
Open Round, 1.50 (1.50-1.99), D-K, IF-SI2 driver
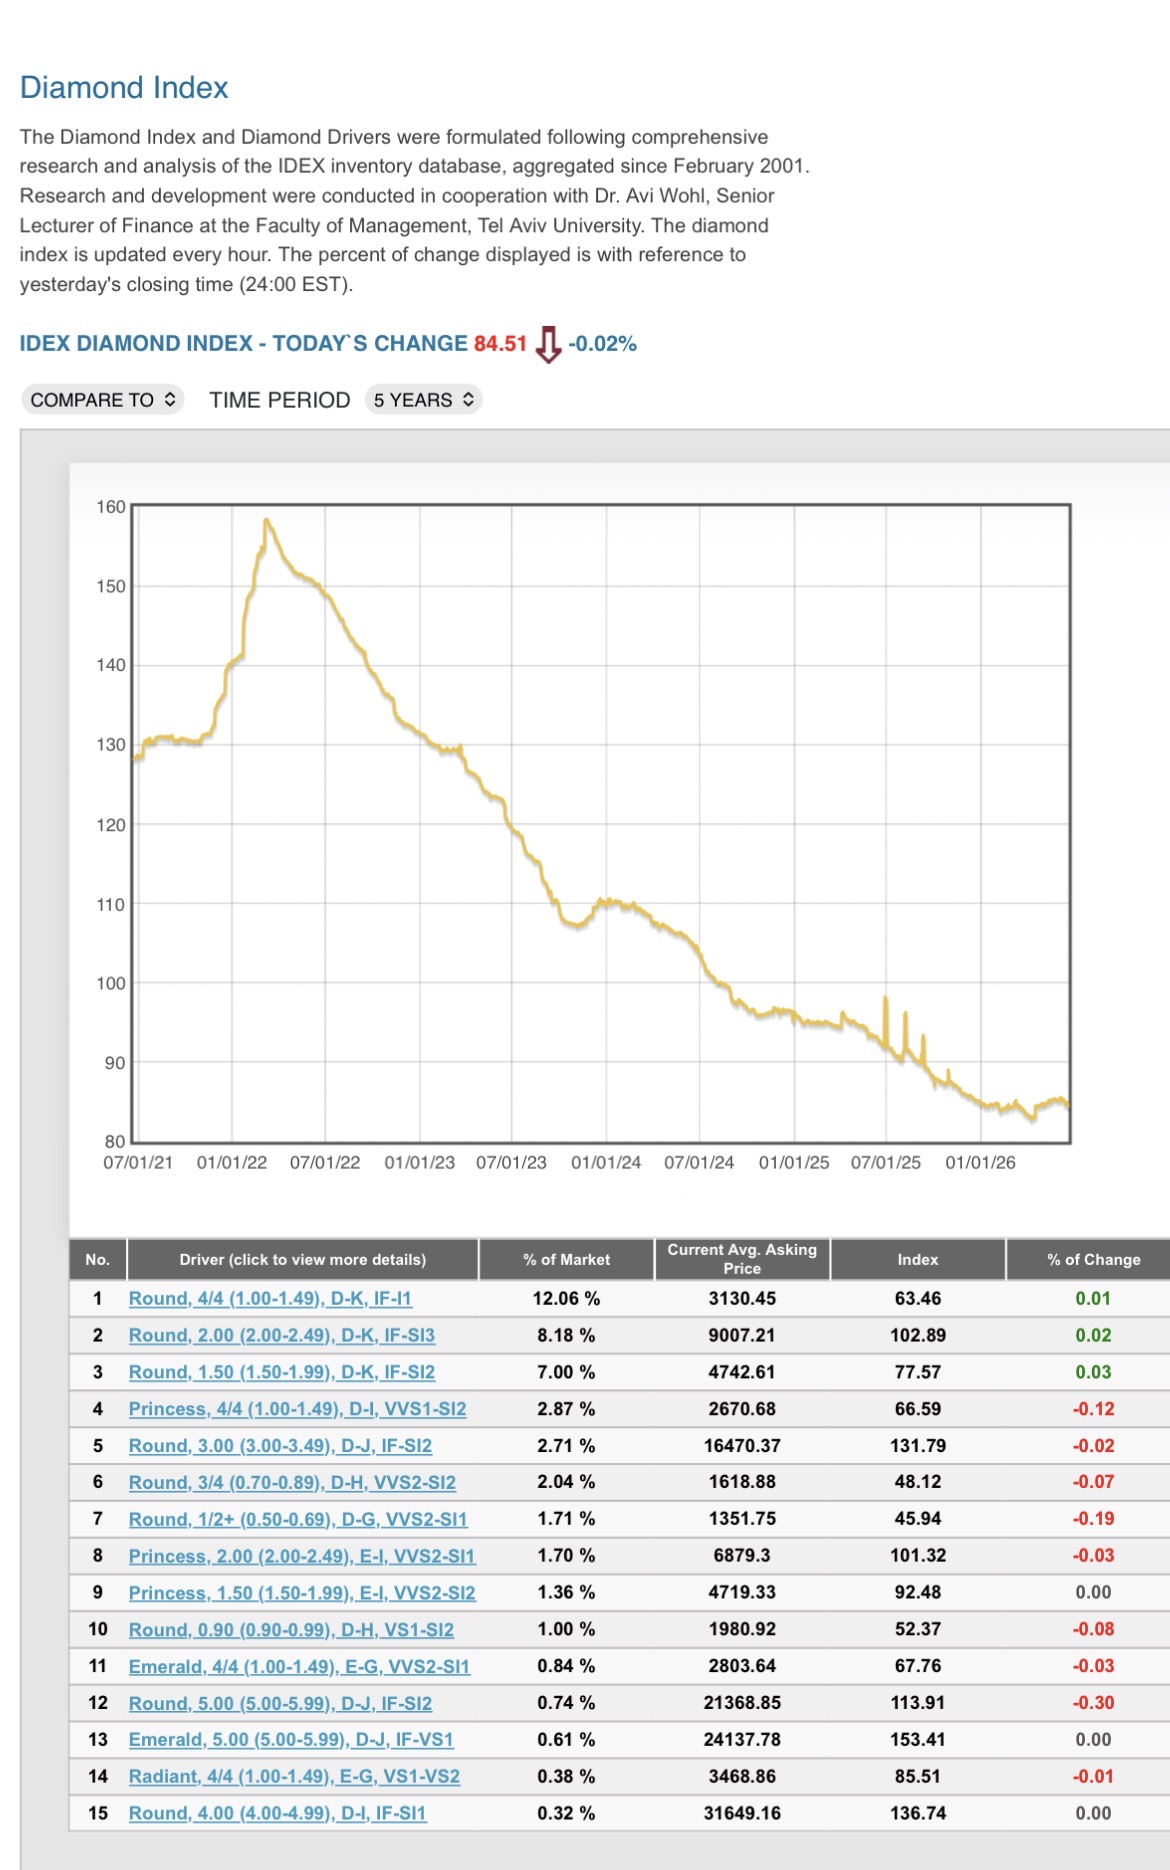pyautogui.click(x=282, y=1373)
